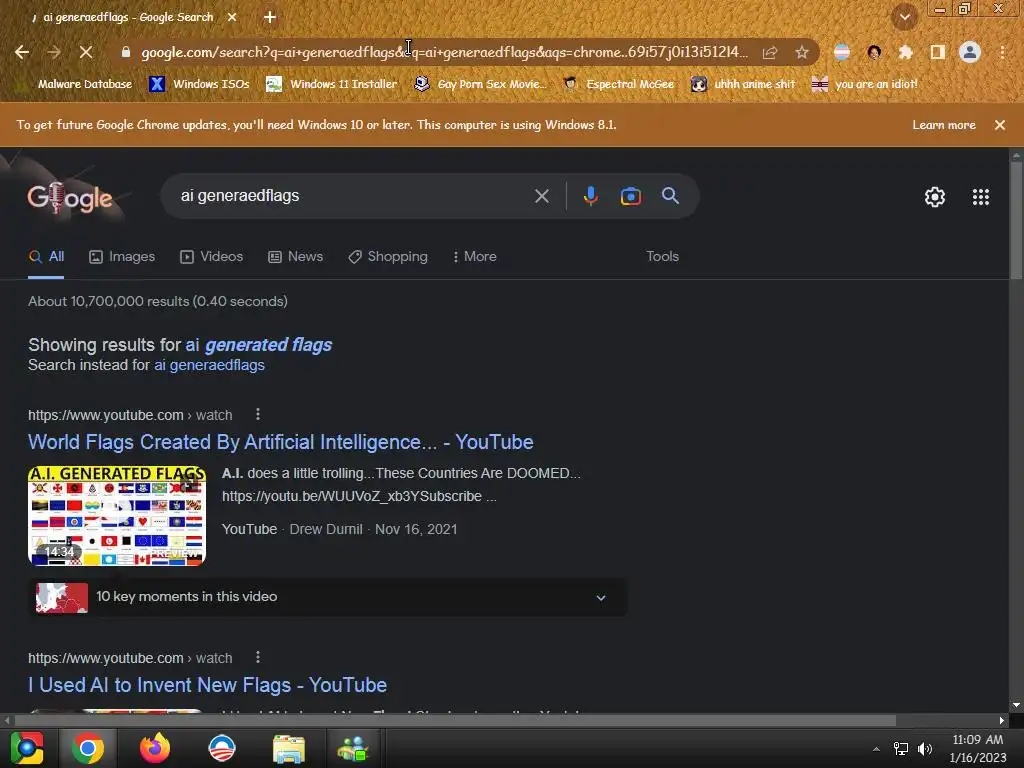The height and width of the screenshot is (768, 1024).
Task: Open Google quick settings gear
Action: coord(935,197)
